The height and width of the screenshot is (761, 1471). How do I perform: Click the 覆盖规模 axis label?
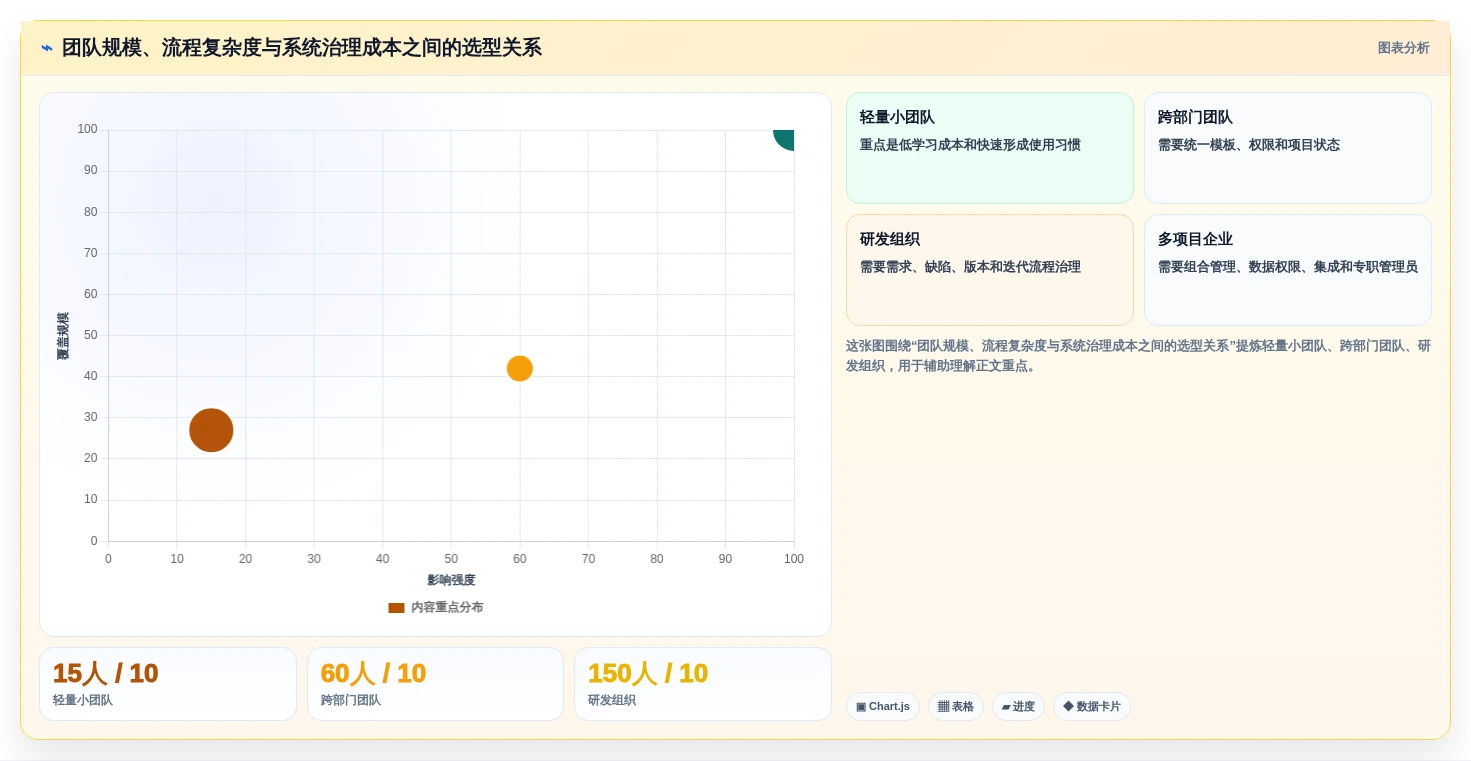click(63, 336)
